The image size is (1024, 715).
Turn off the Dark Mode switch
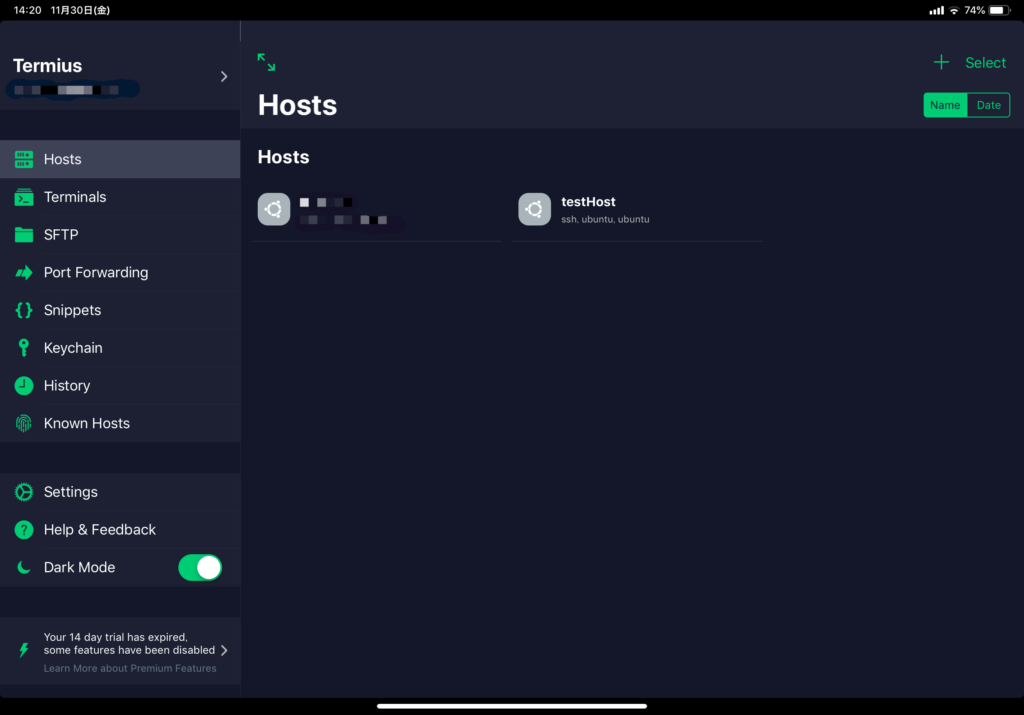[200, 567]
